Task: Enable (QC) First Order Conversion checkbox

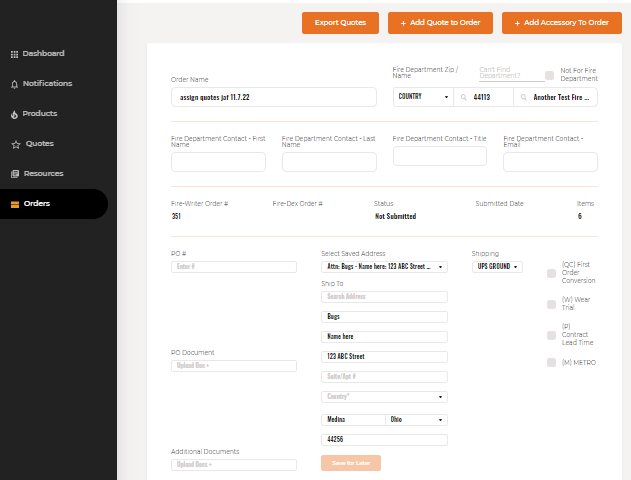Action: pyautogui.click(x=551, y=274)
